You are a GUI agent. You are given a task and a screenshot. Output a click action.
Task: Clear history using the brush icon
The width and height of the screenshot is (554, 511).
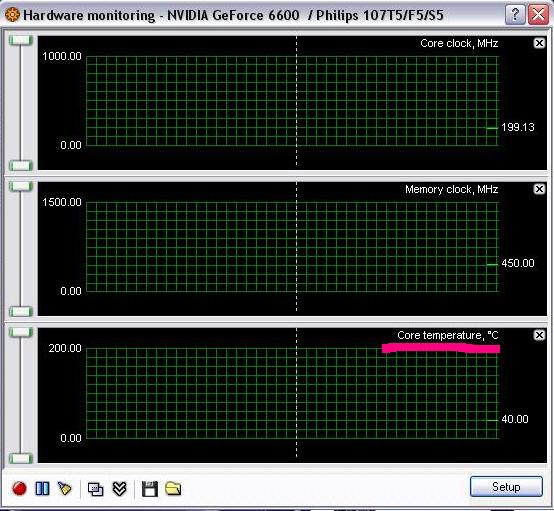point(64,488)
